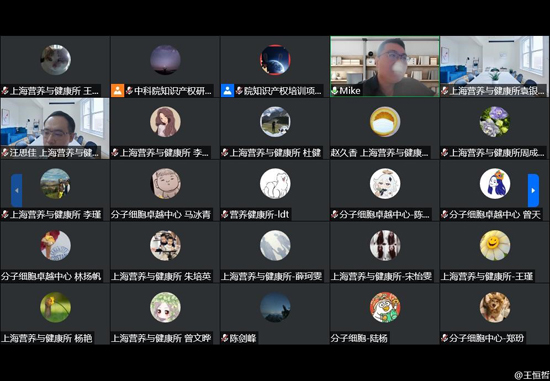
Task: Click the name label 分子细胞卓越中心 马冰青
Action: pyautogui.click(x=161, y=214)
